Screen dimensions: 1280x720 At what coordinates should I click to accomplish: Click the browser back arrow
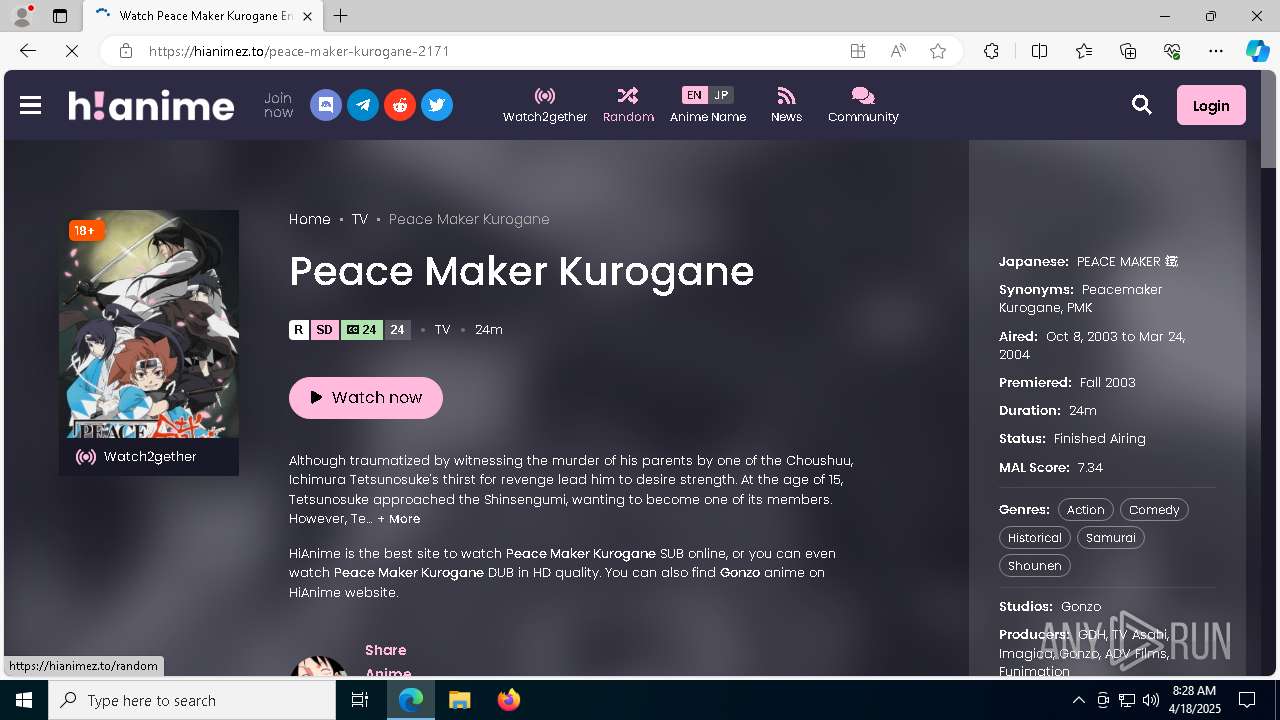click(x=28, y=51)
